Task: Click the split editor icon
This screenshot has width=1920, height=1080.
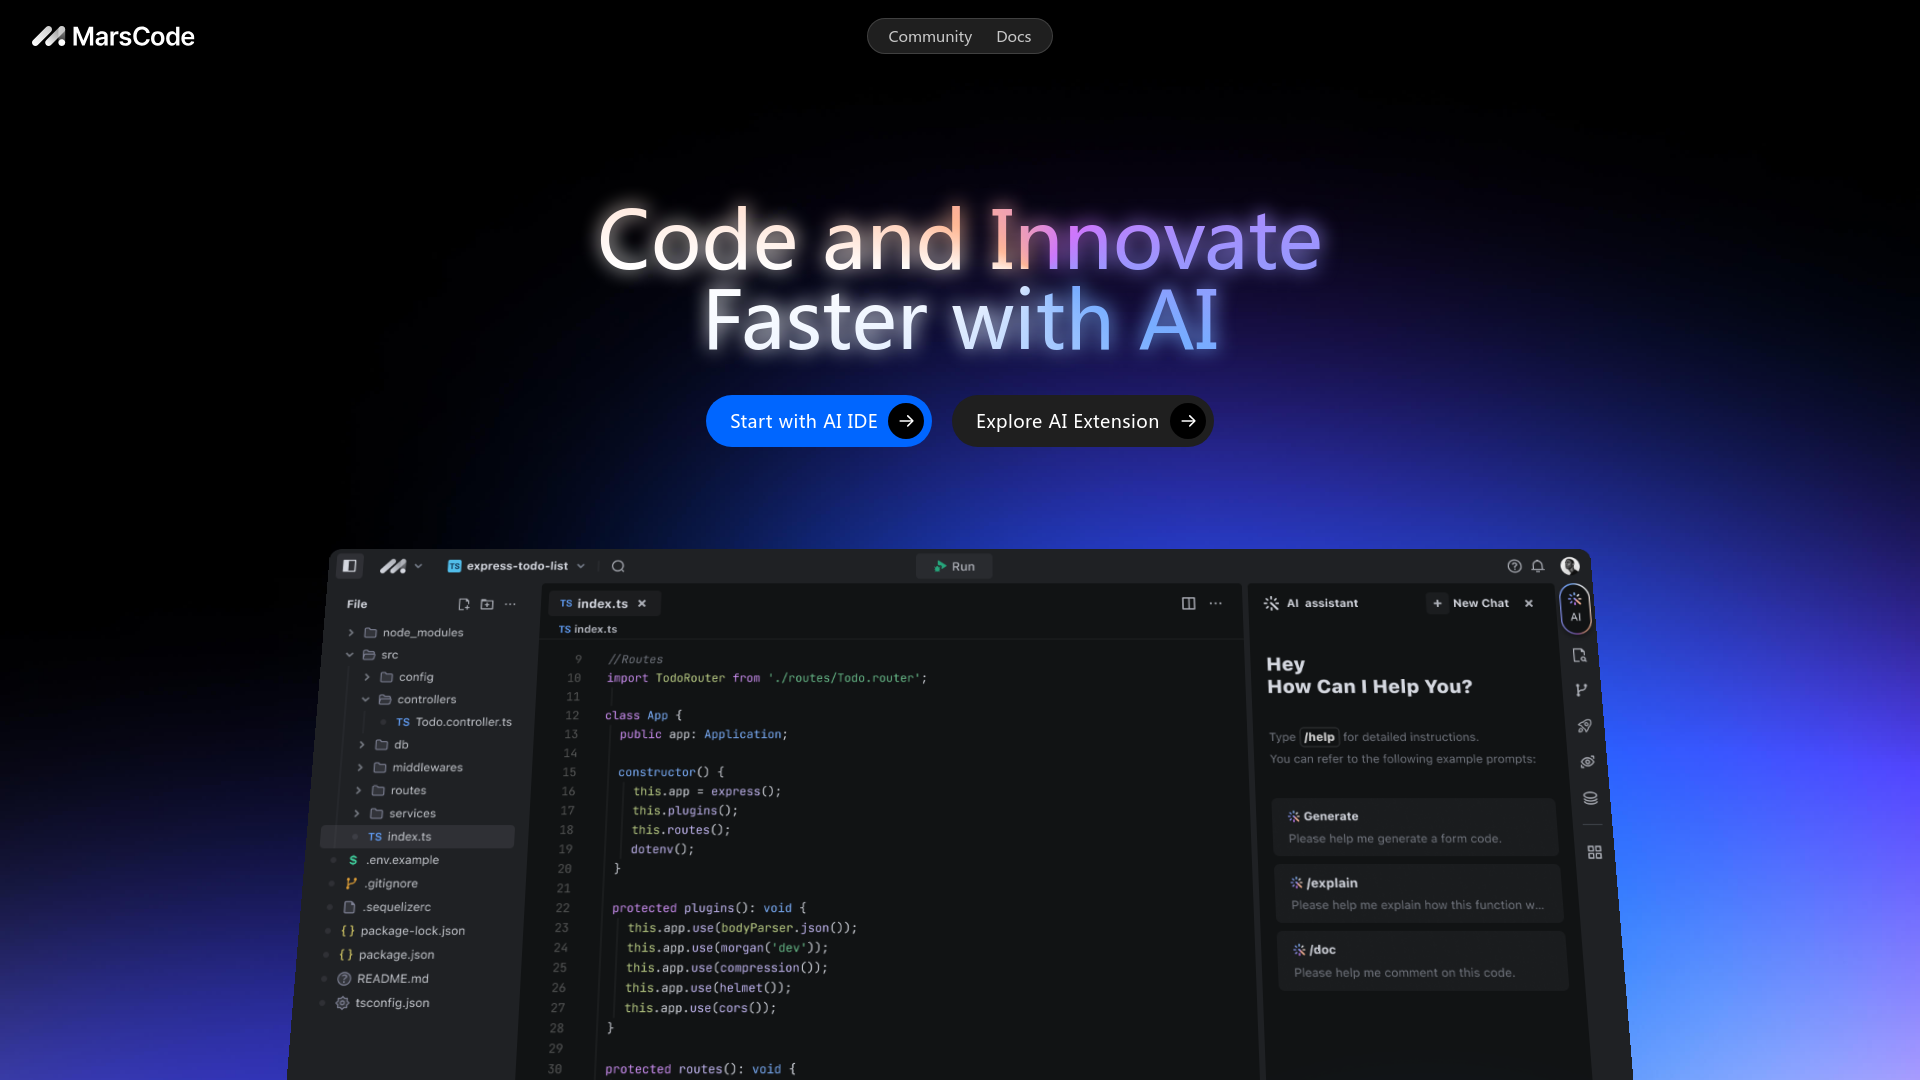Action: pyautogui.click(x=1188, y=604)
